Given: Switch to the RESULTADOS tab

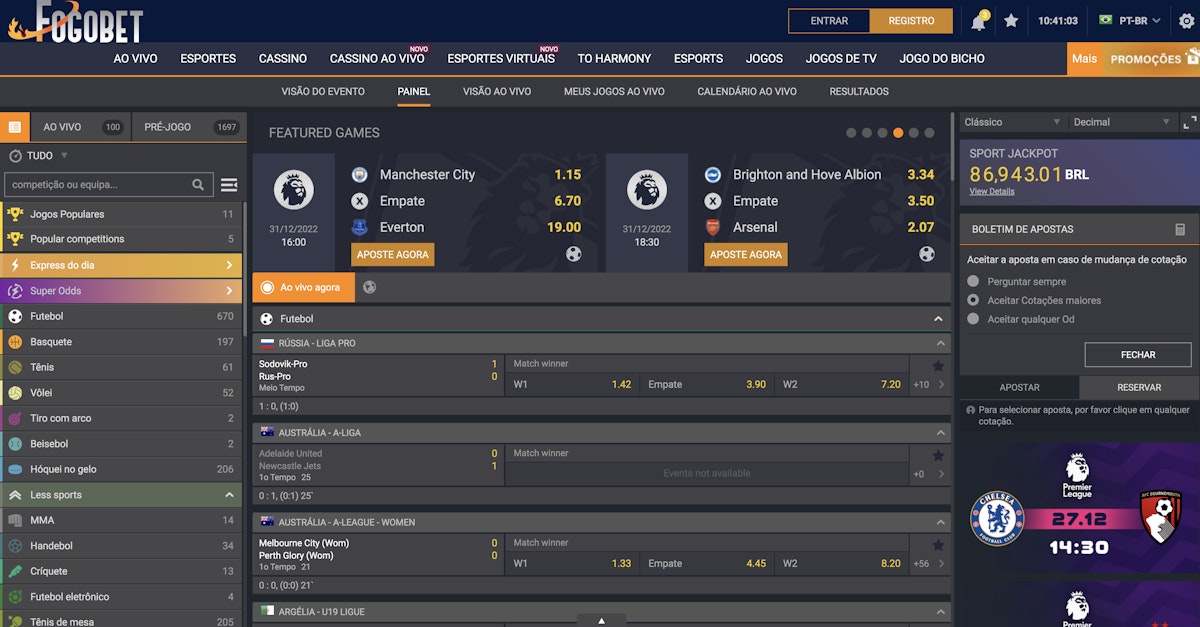Looking at the screenshot, I should point(859,91).
